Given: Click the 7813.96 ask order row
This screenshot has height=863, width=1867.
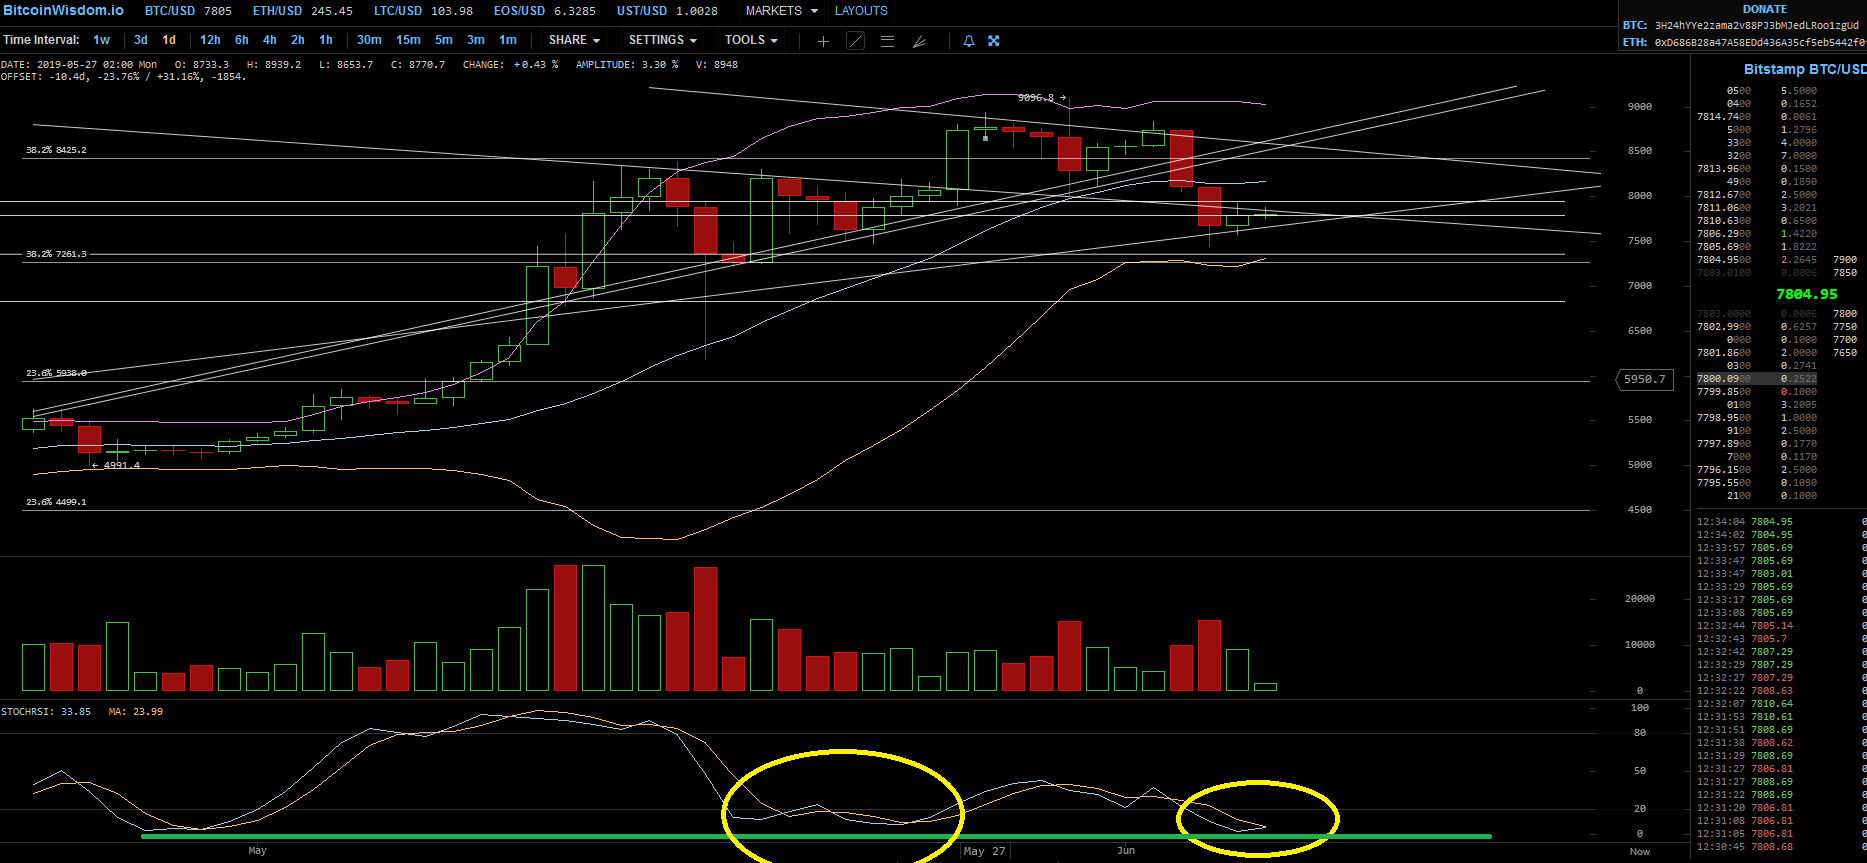Looking at the screenshot, I should (x=1757, y=169).
